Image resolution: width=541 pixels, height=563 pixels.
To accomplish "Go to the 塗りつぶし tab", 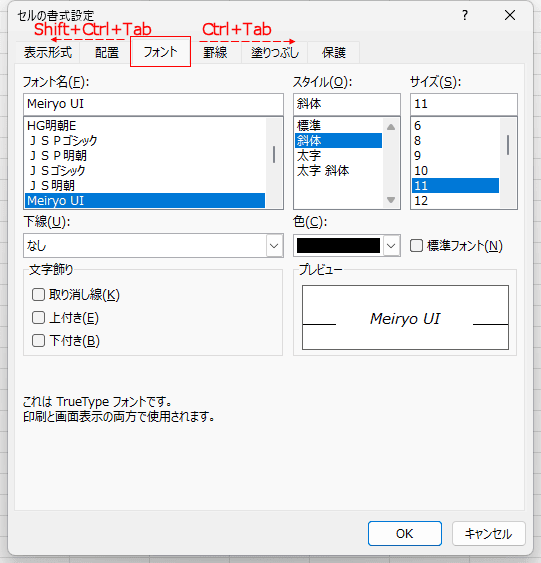I will pos(275,52).
